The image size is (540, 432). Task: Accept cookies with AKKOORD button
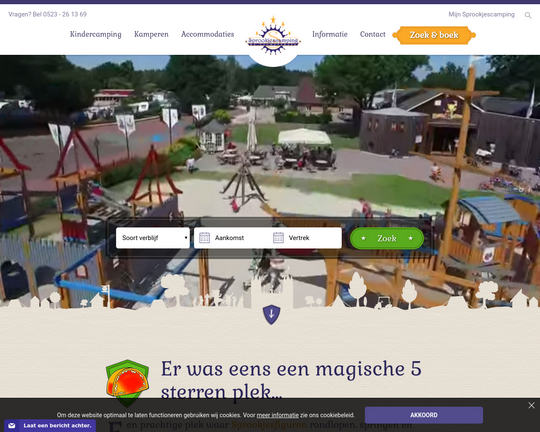point(424,415)
